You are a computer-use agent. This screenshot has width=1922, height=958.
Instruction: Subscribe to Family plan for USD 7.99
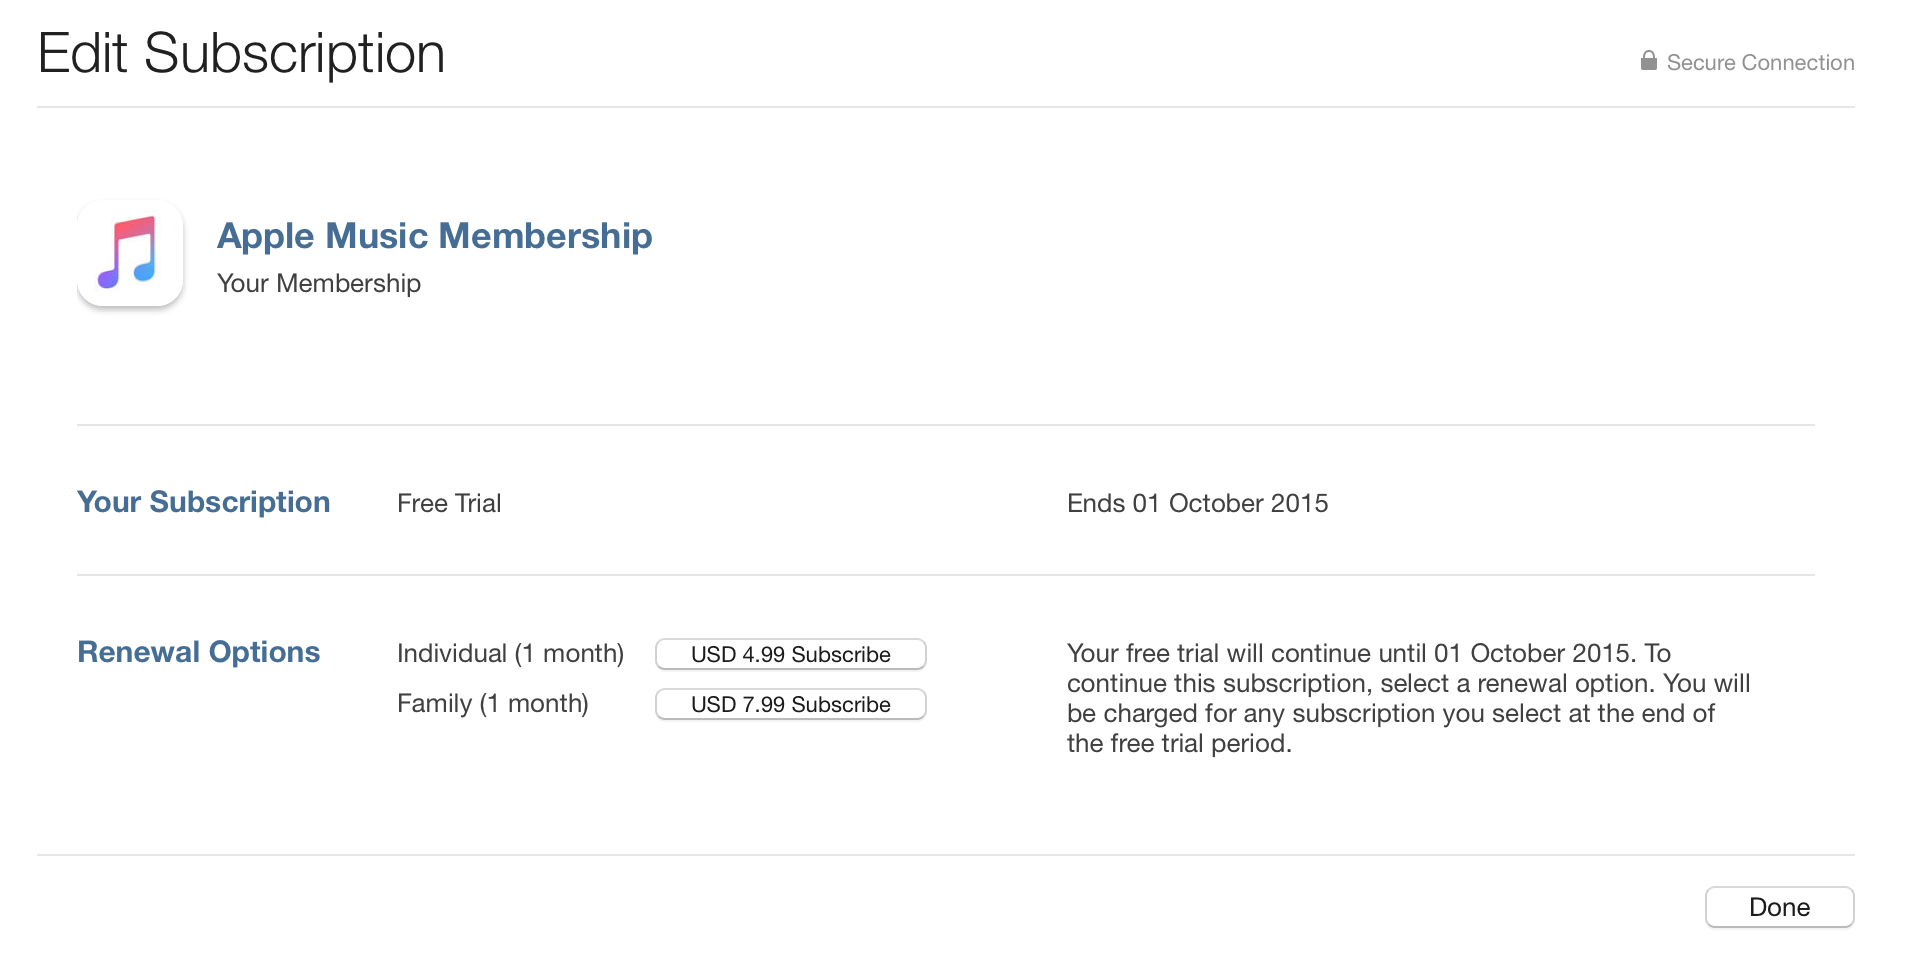point(790,704)
